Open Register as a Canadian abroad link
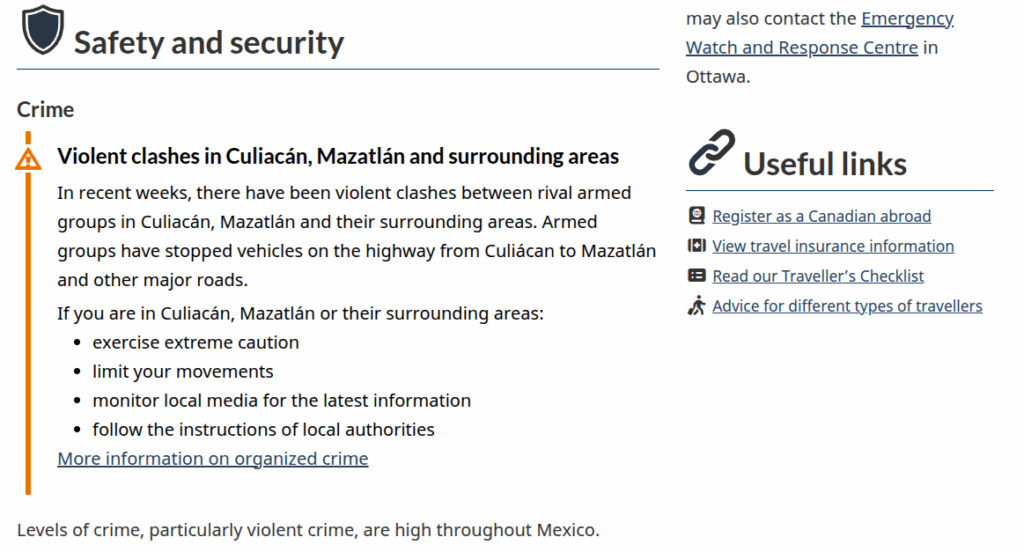1024x552 pixels. 822,216
